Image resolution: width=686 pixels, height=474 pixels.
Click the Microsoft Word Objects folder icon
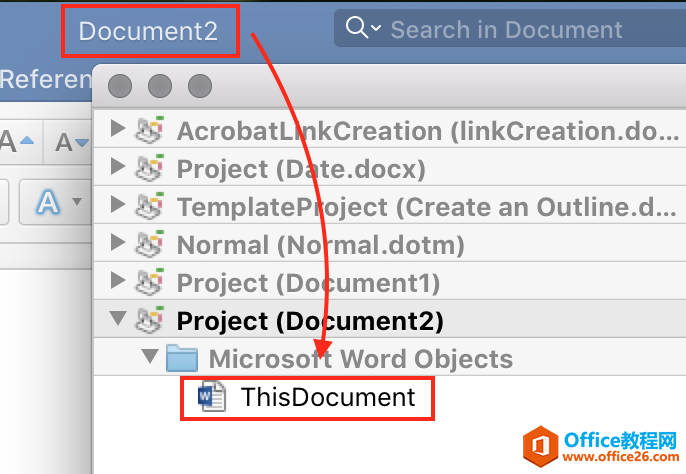click(182, 358)
